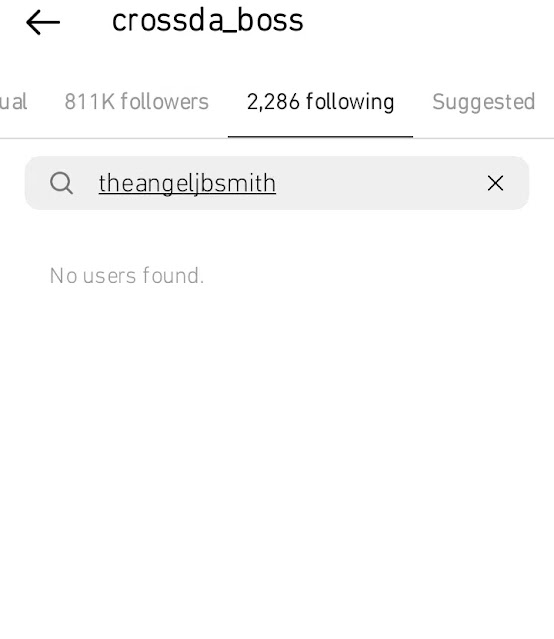
Task: Return to crossda_boss profile via back arrow
Action: [43, 22]
